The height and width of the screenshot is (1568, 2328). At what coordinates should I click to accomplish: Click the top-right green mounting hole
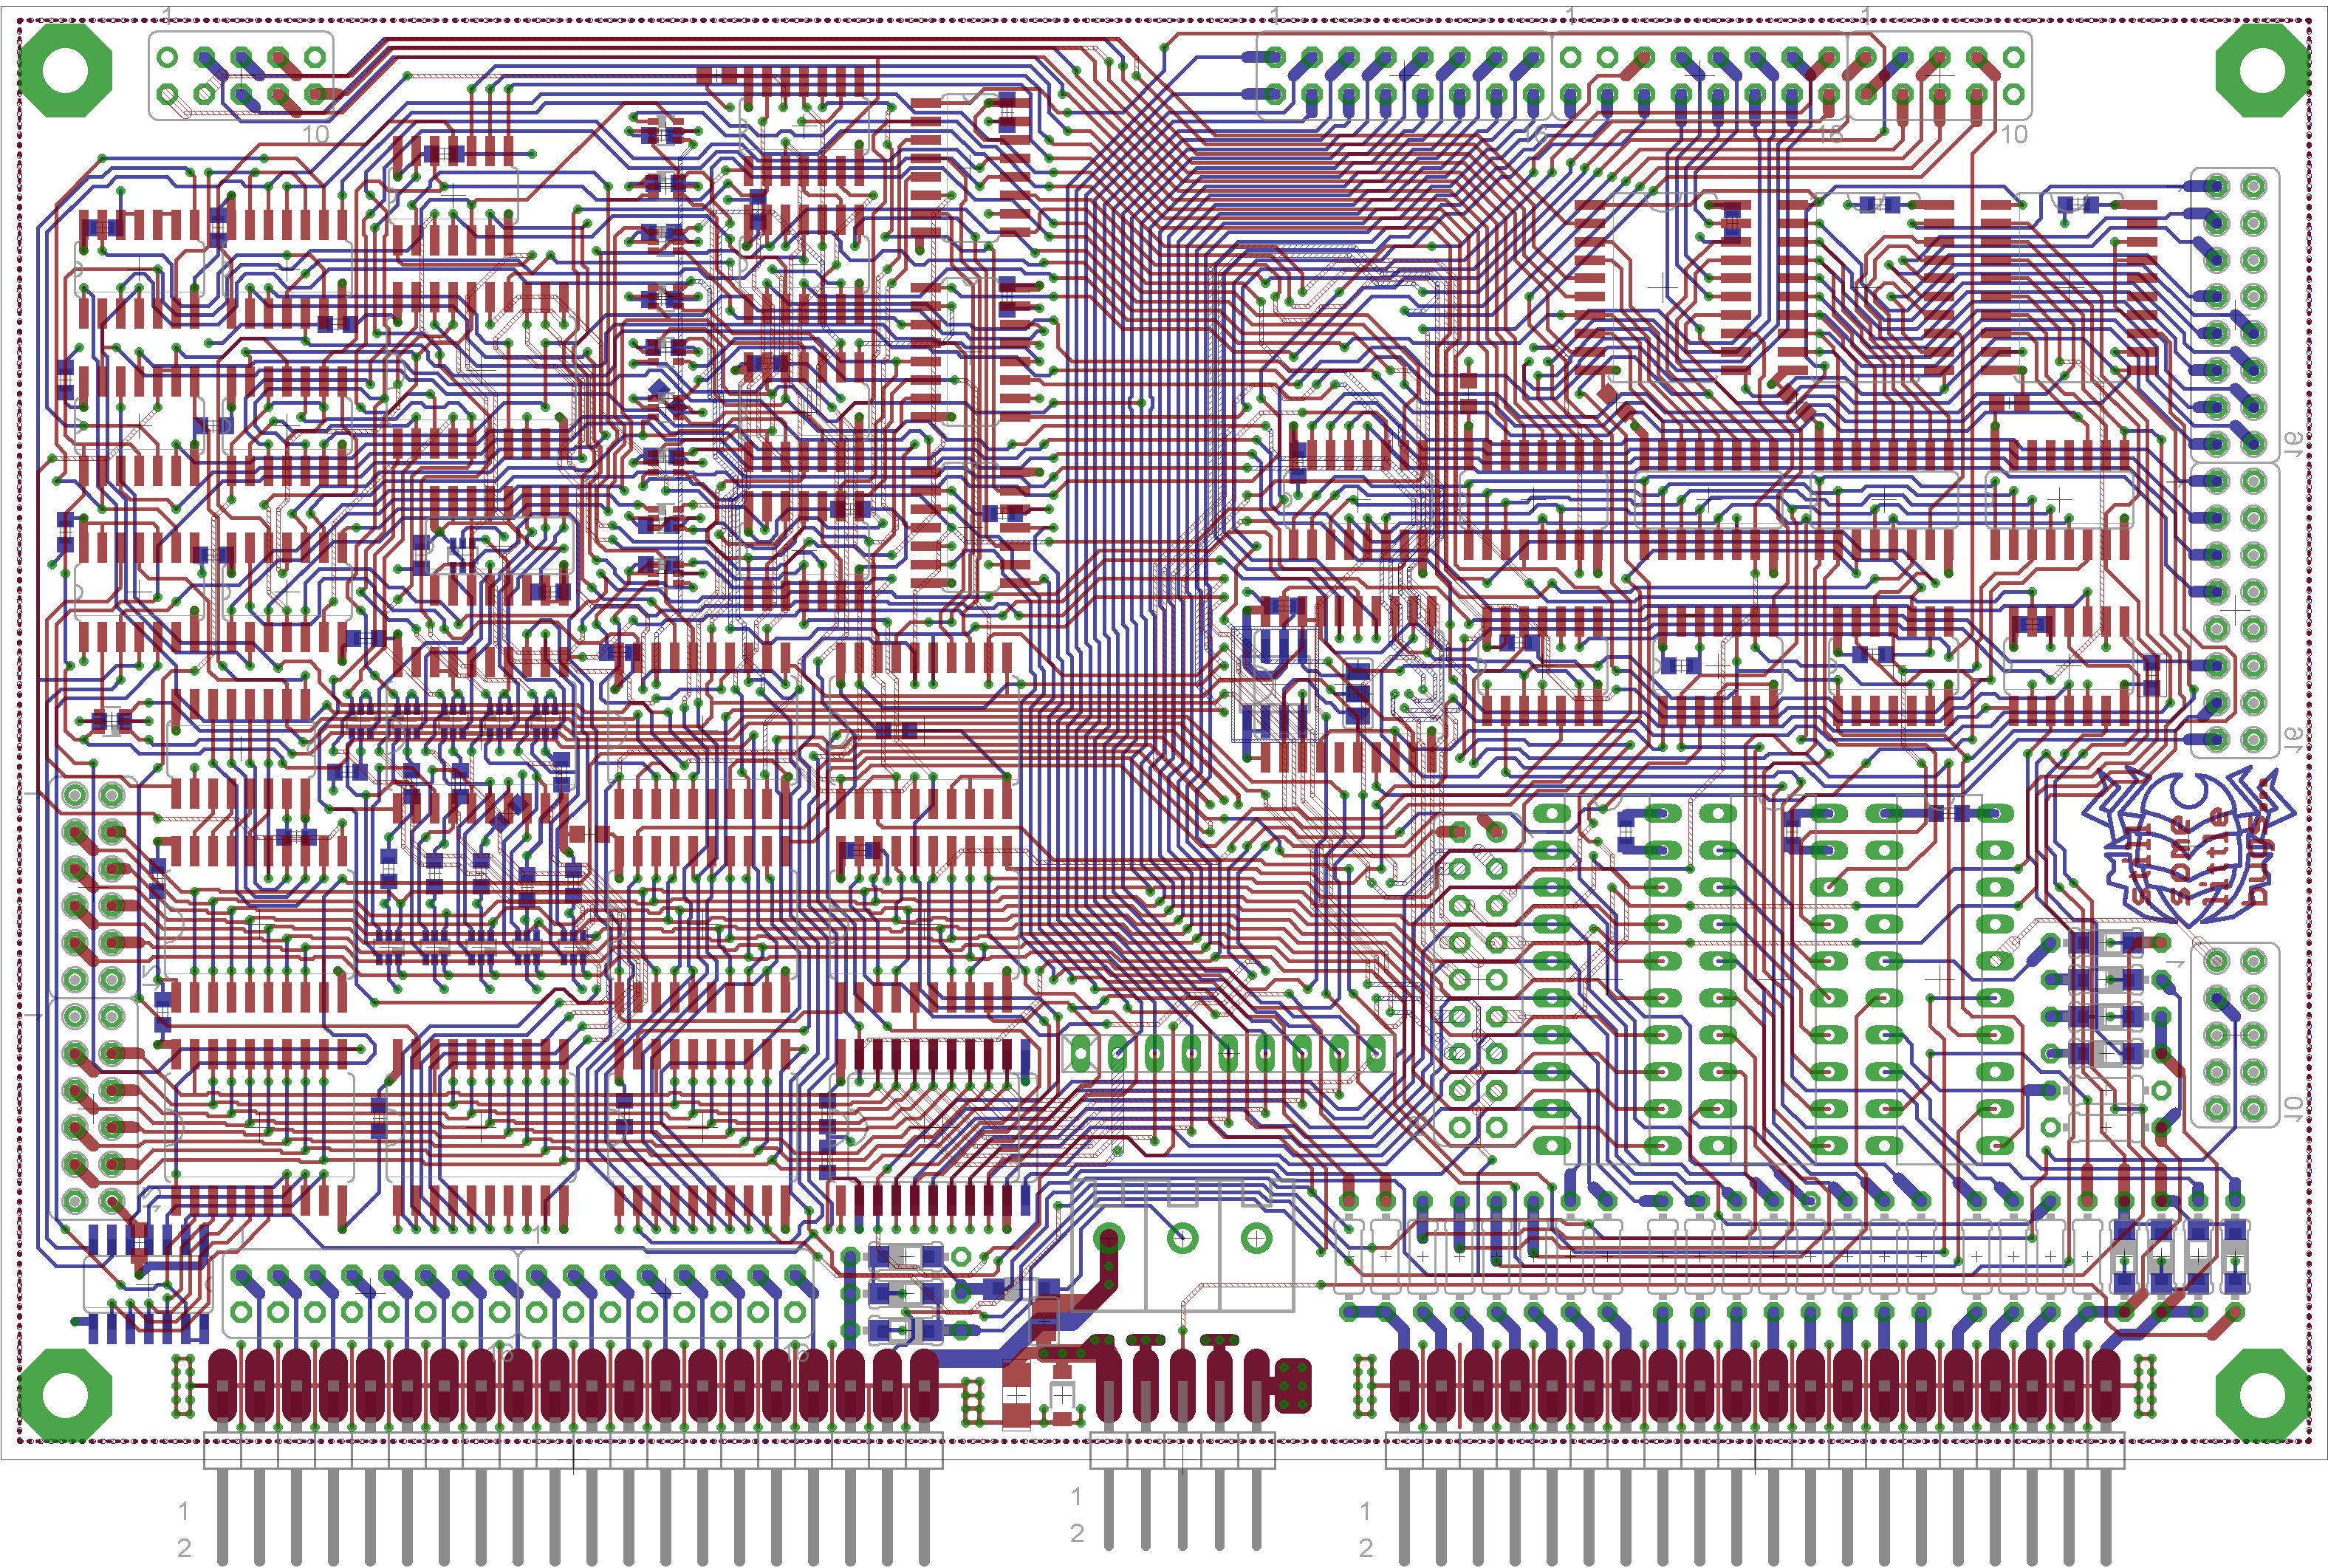click(x=2262, y=70)
